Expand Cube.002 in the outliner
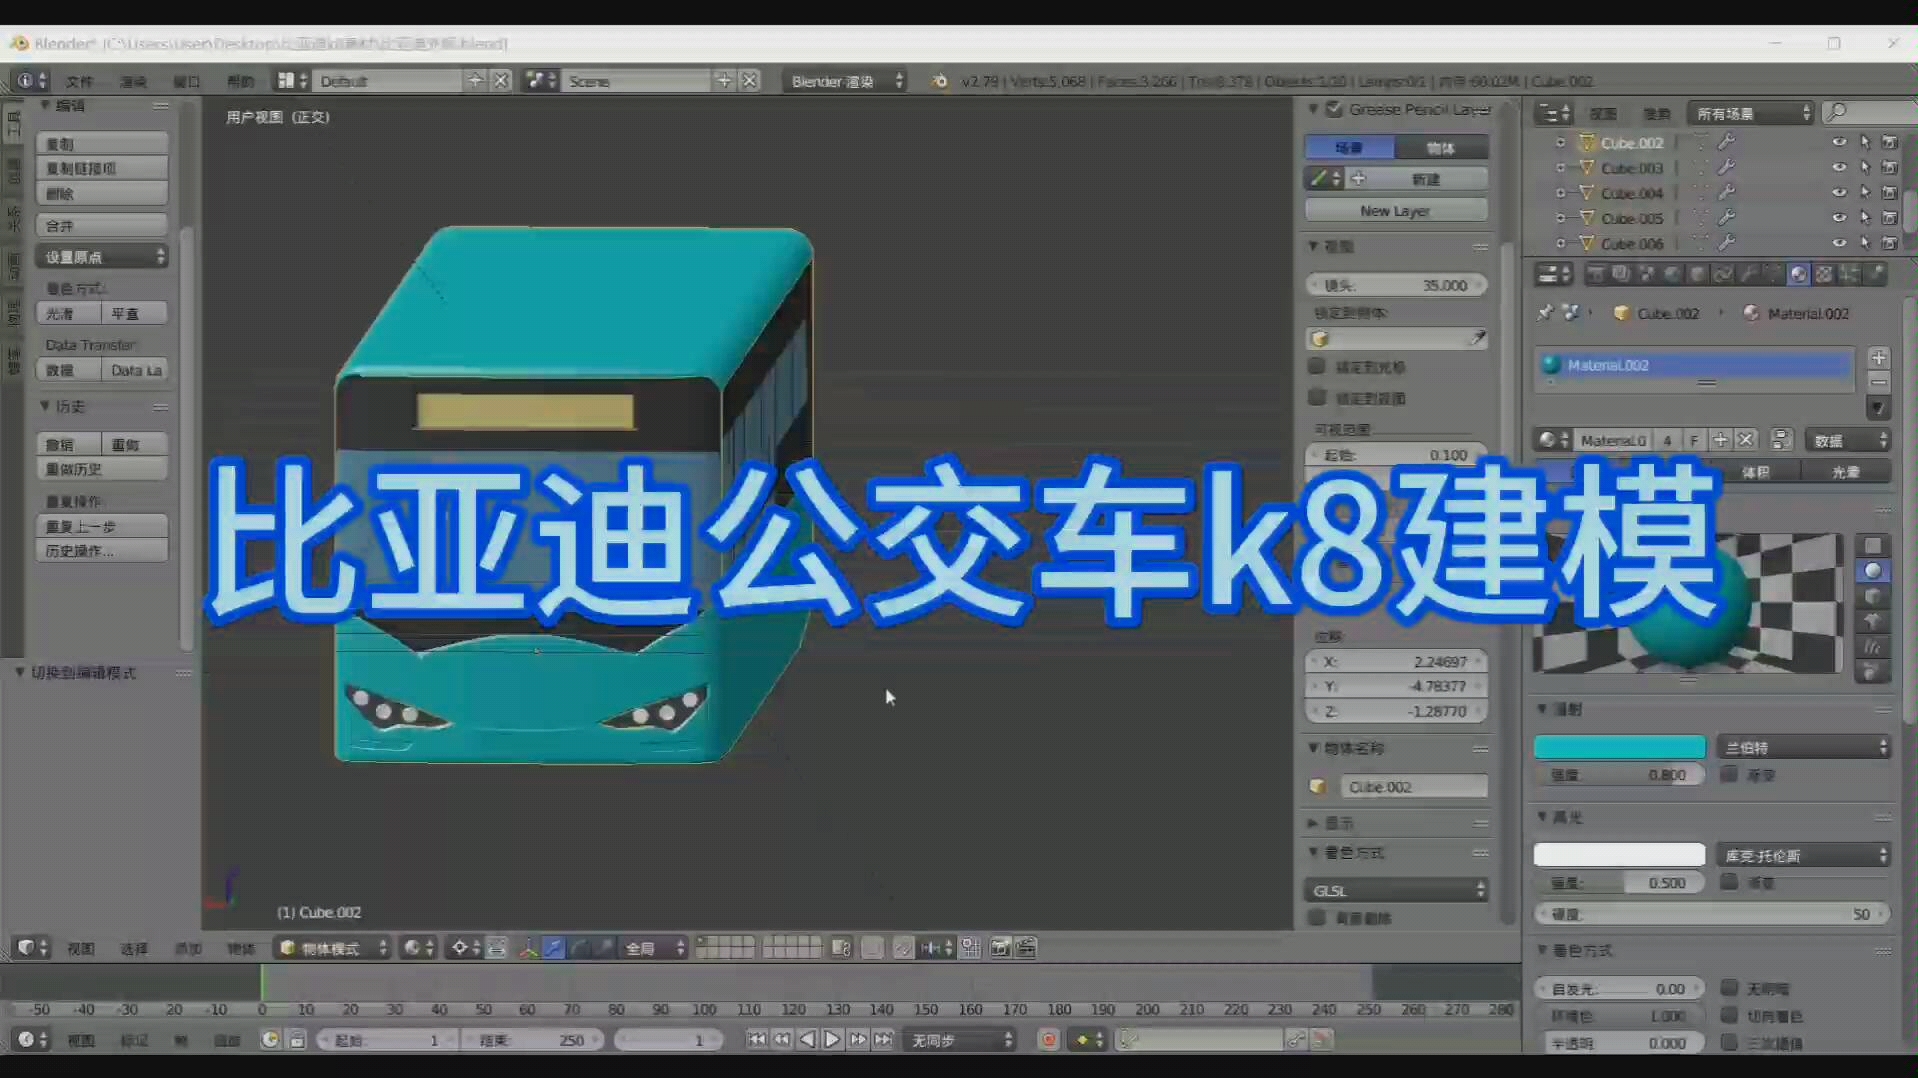The image size is (1918, 1078). point(1560,143)
